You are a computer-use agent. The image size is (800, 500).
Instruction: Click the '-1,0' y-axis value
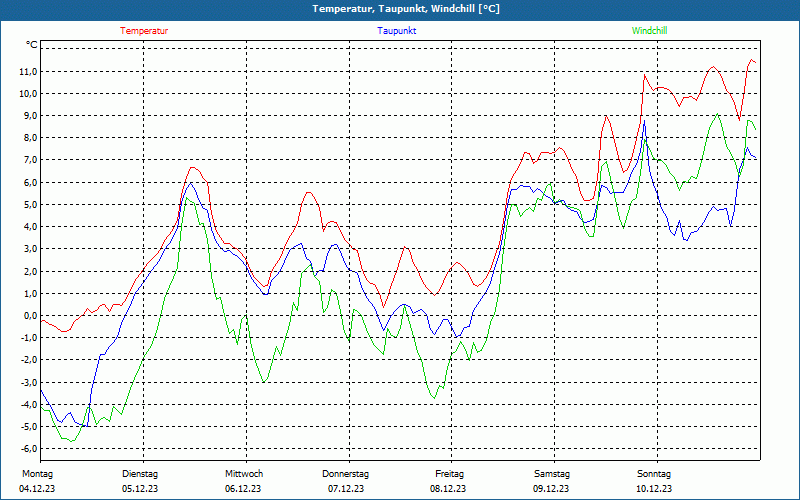30,338
